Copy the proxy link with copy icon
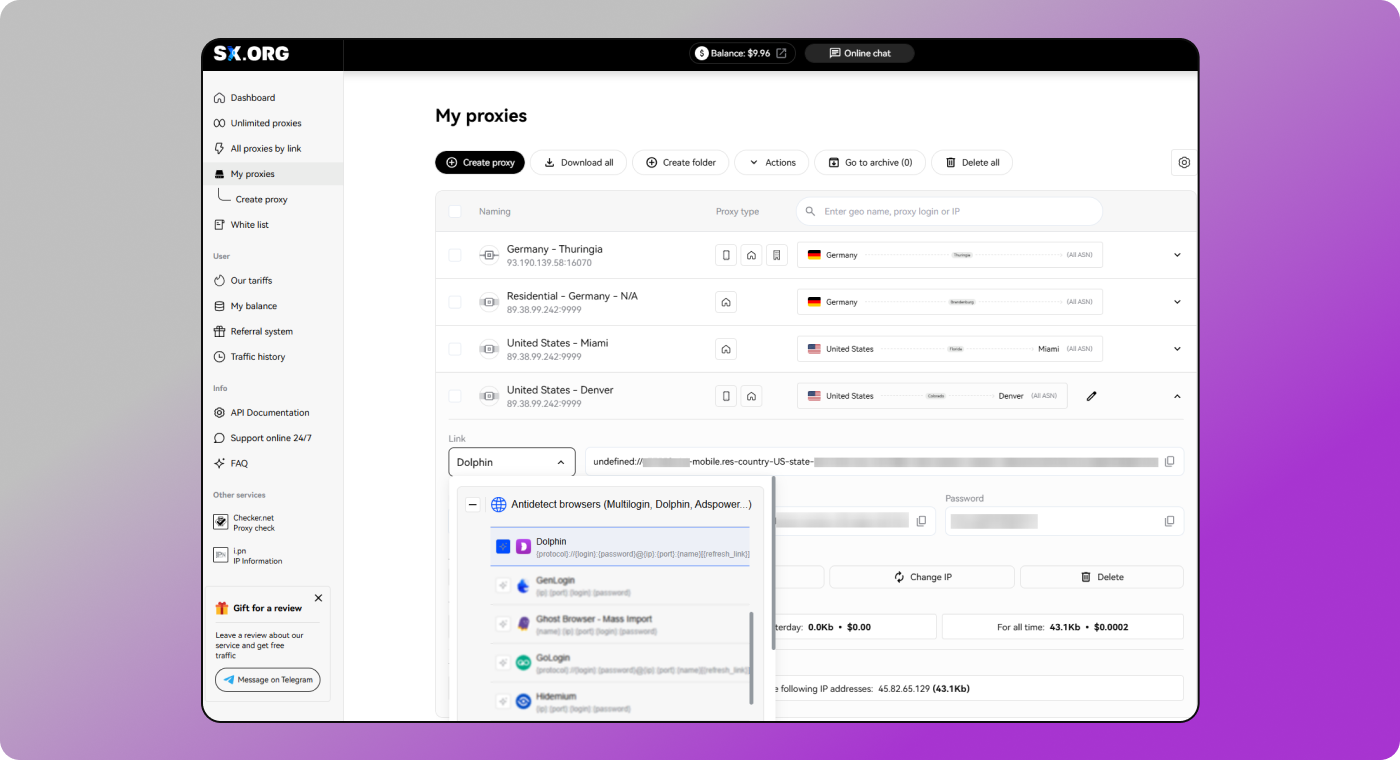Image resolution: width=1400 pixels, height=760 pixels. pos(1169,462)
